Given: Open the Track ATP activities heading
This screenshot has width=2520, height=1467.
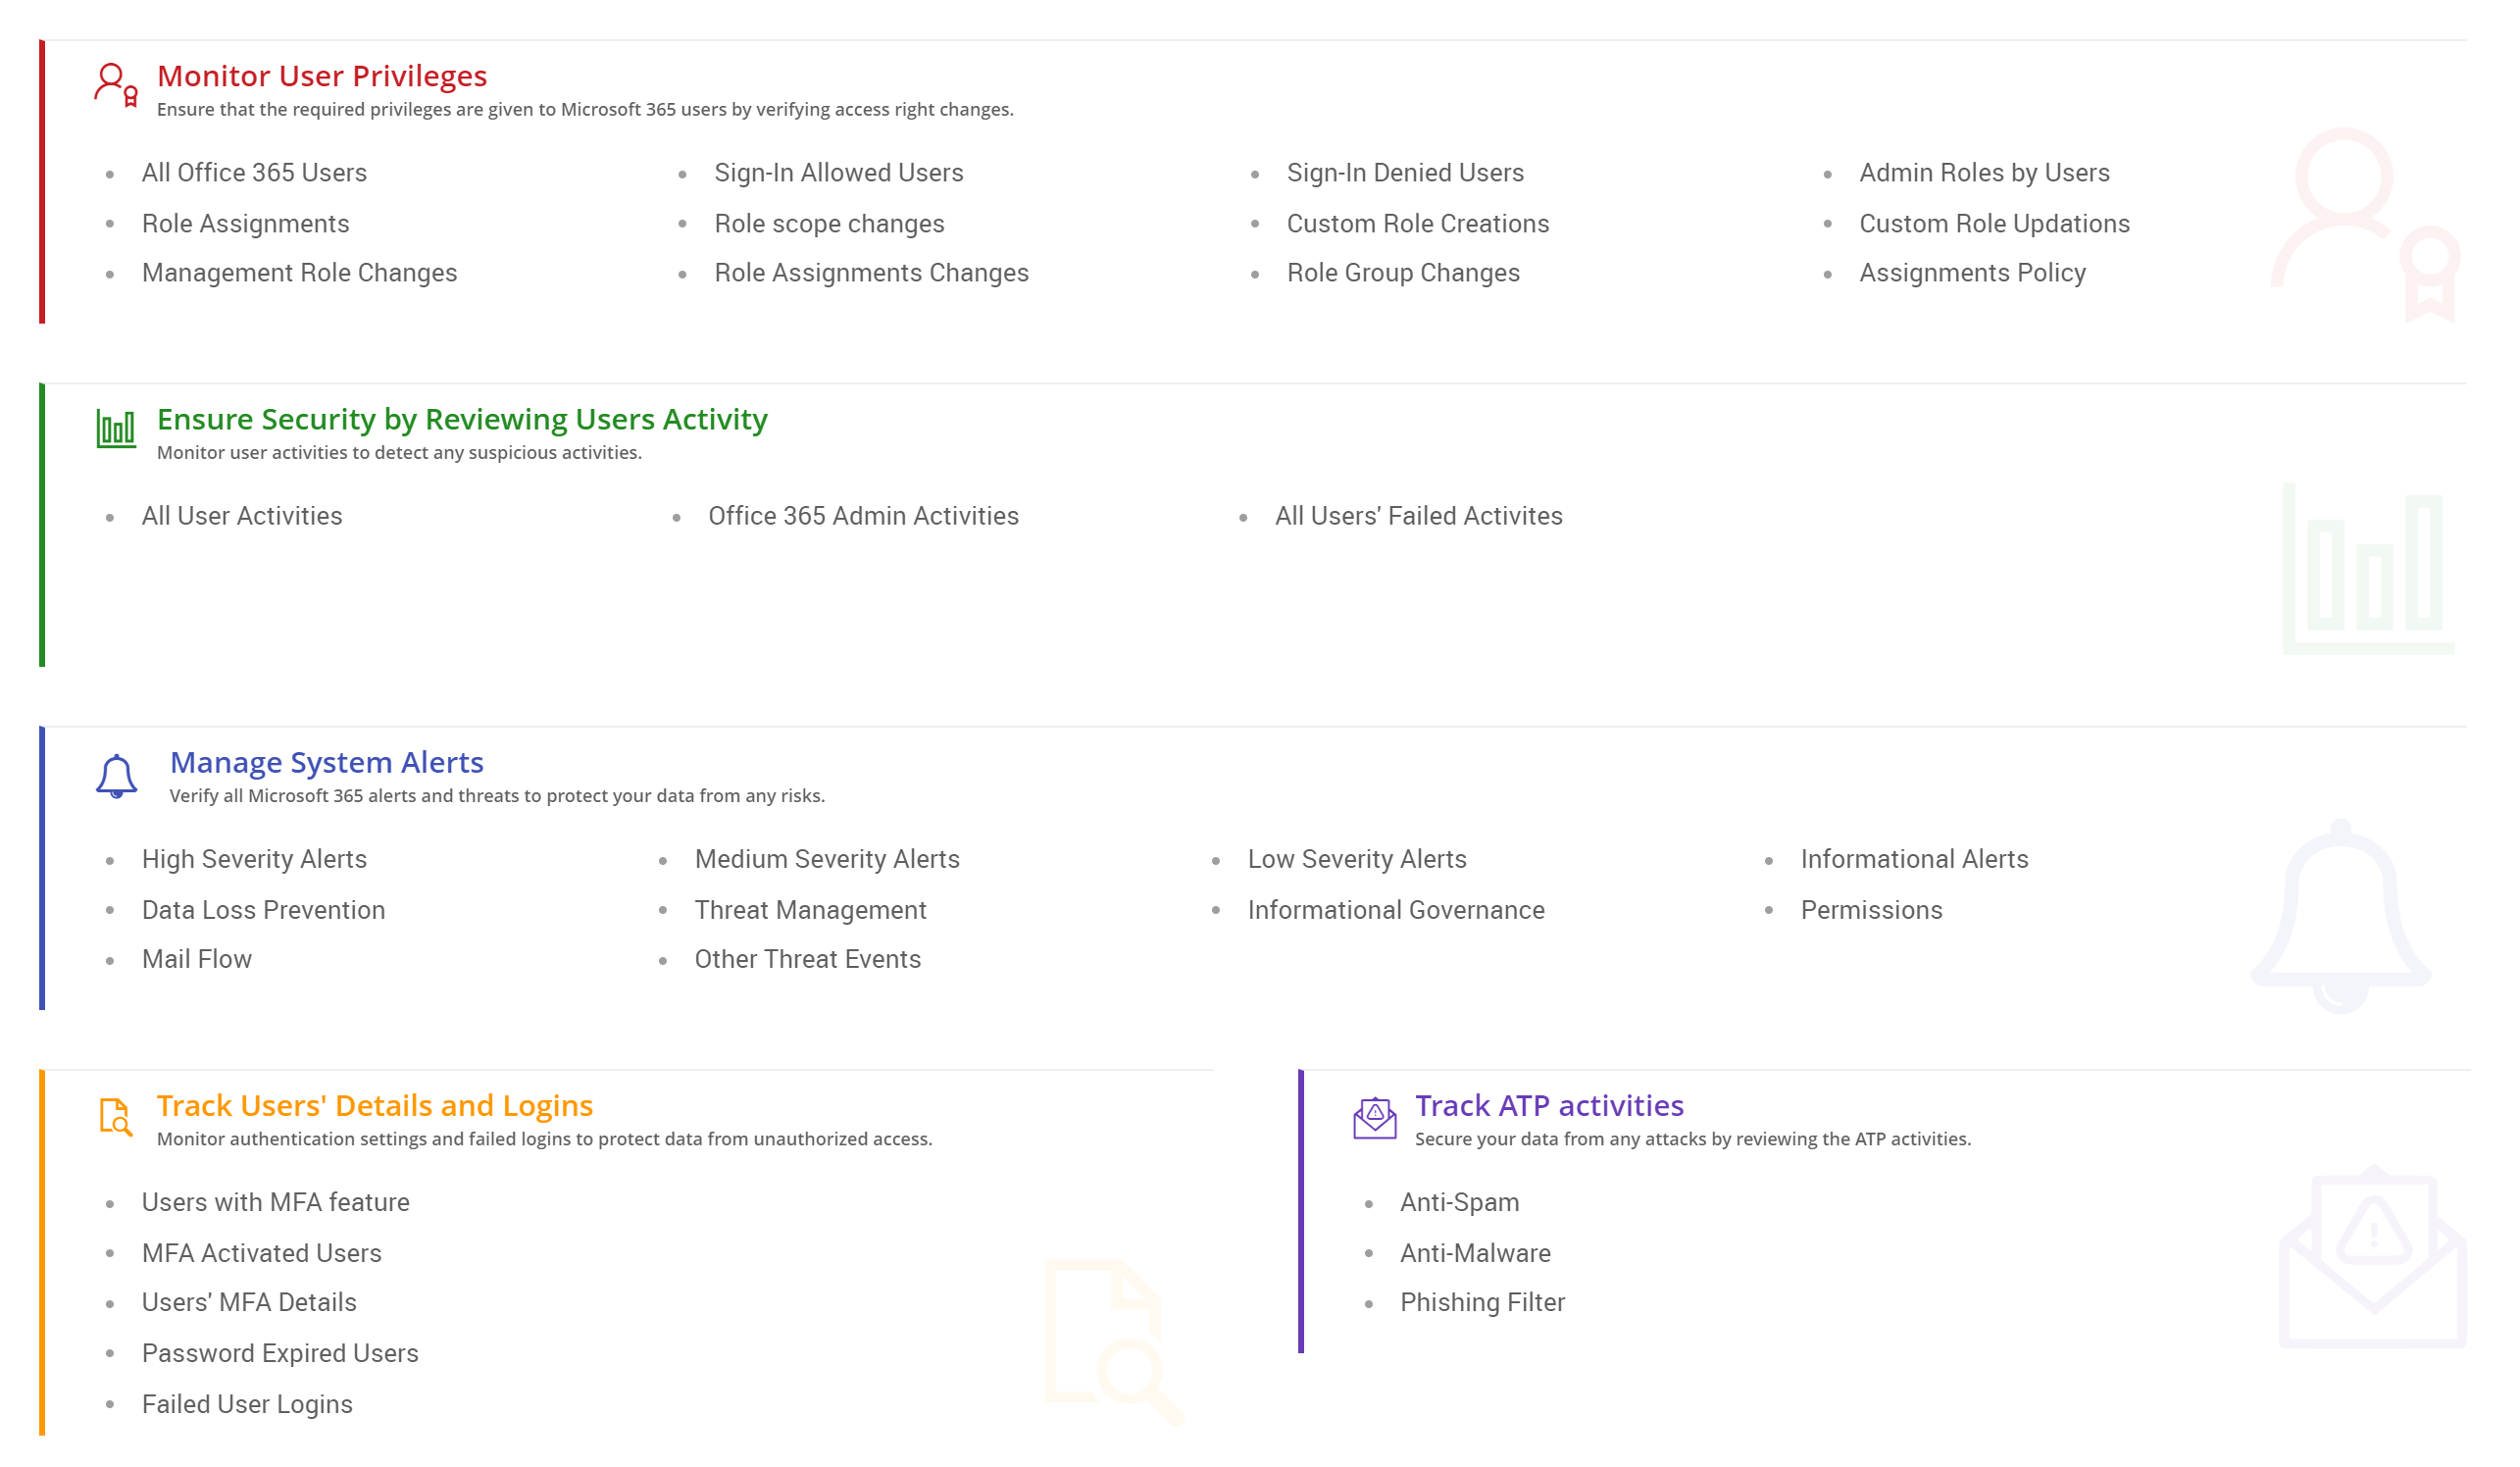Looking at the screenshot, I should (x=1549, y=1105).
